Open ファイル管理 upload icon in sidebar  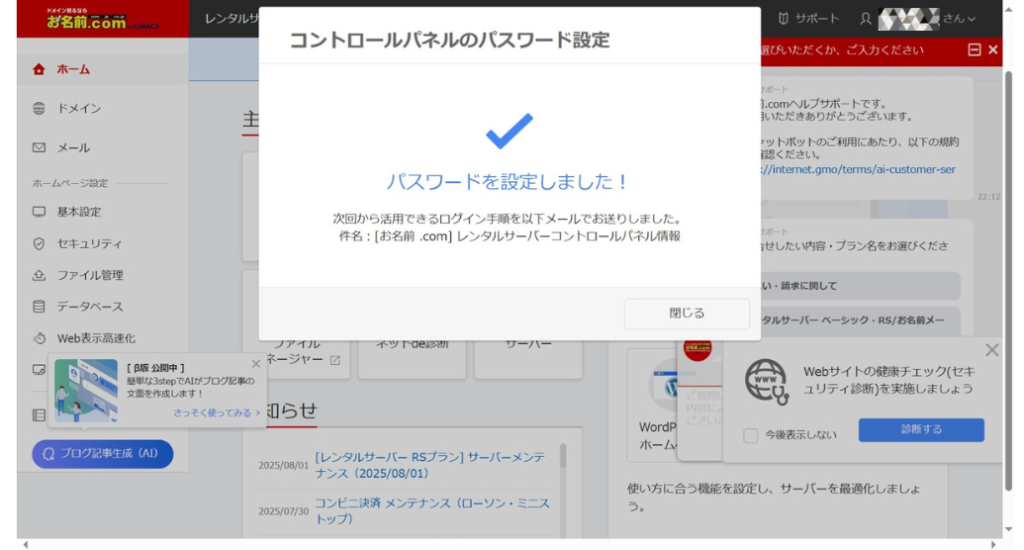point(39,275)
